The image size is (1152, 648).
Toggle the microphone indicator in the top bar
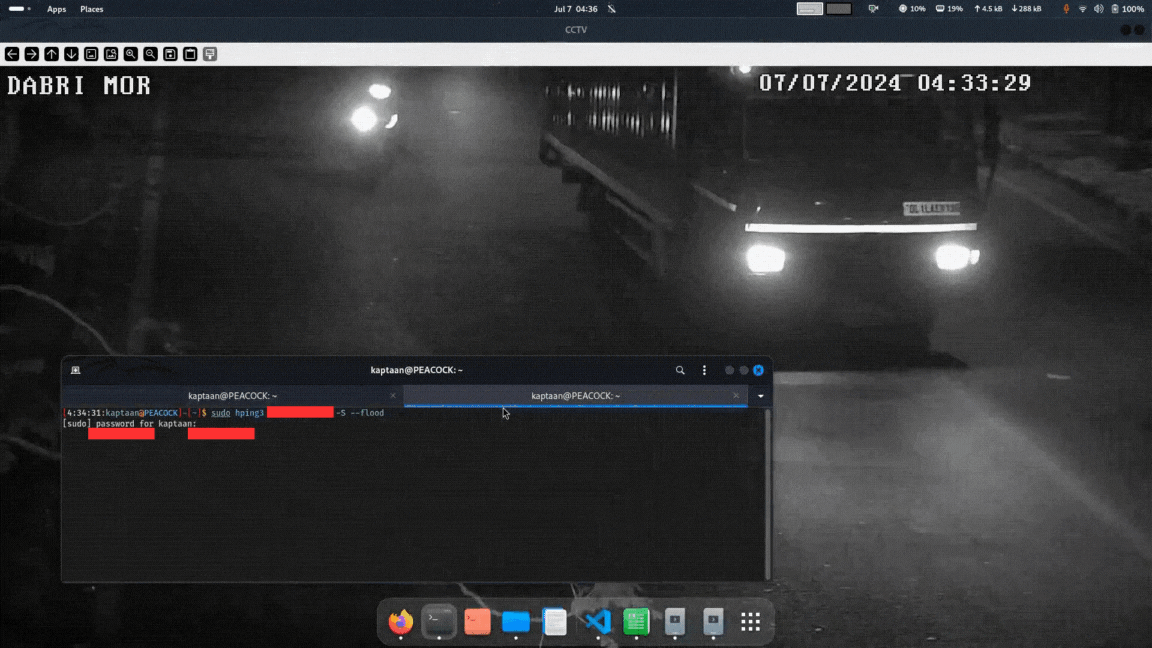click(x=1065, y=8)
